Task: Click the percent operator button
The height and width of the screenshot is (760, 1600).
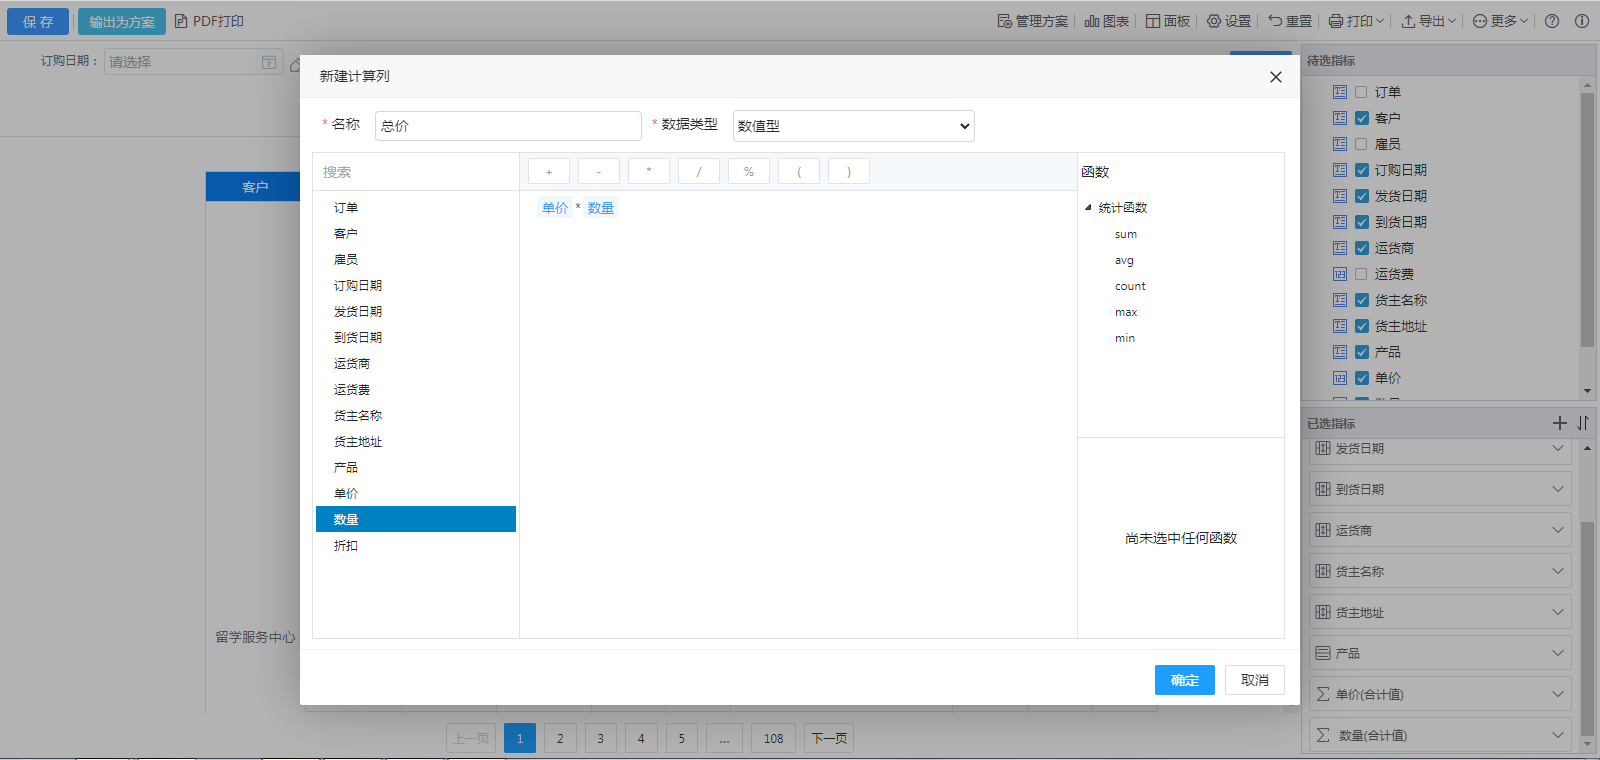Action: [748, 172]
